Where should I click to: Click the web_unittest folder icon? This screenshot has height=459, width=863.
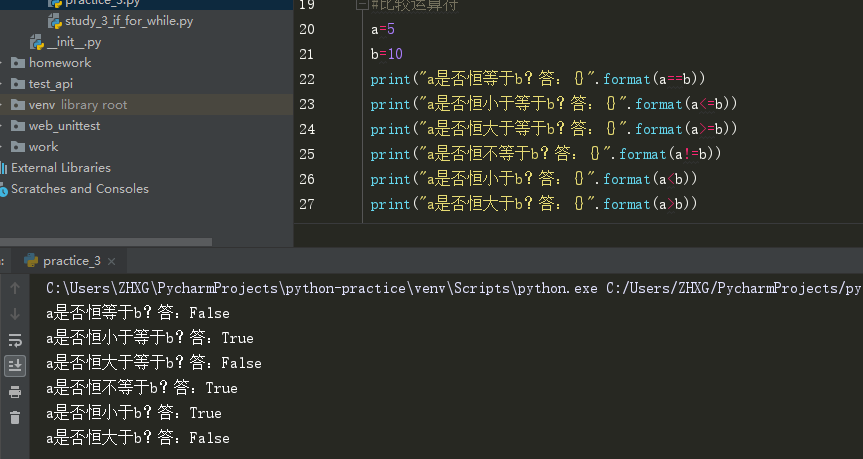click(x=18, y=125)
